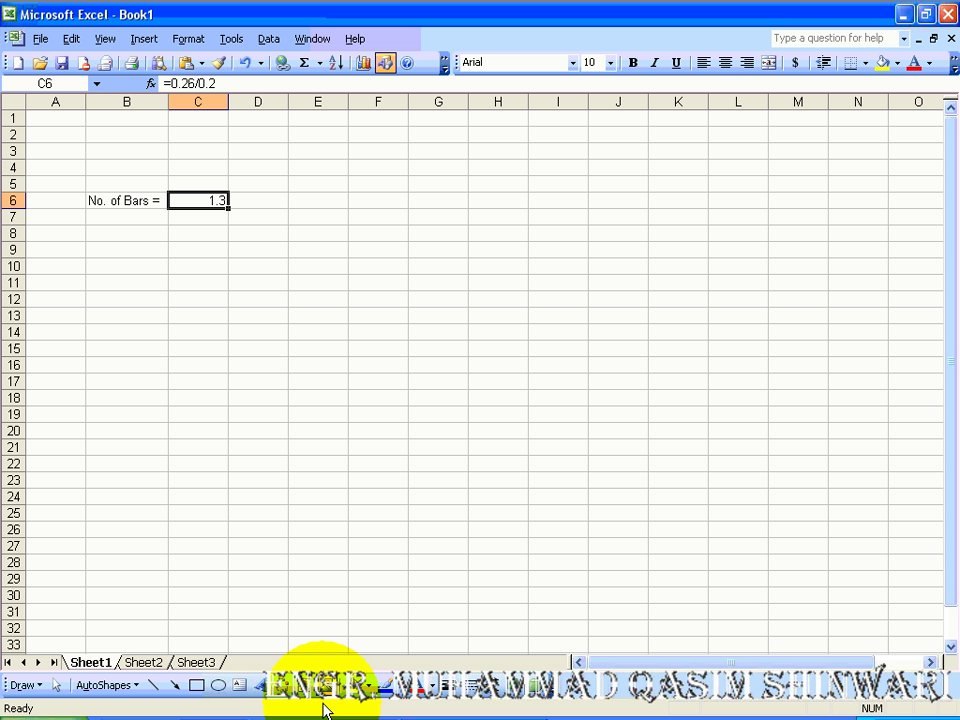The height and width of the screenshot is (720, 960).
Task: Open the Fill Color dropdown arrow
Action: pyautogui.click(x=898, y=63)
